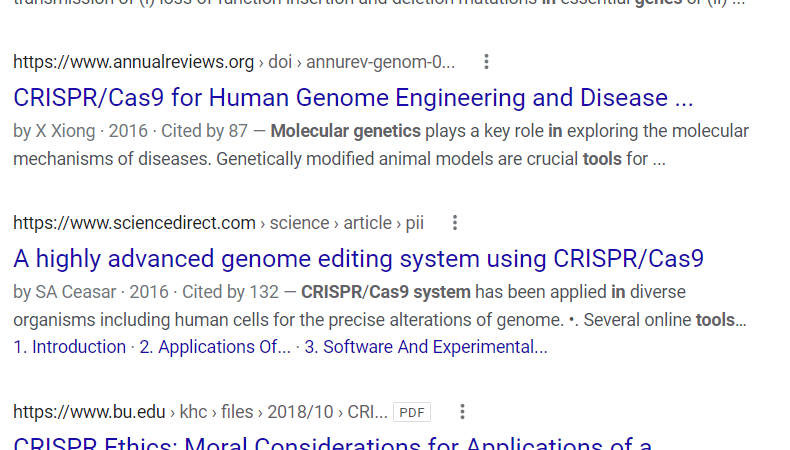Click the 'by SA Ceasar · 2016' author text
The height and width of the screenshot is (450, 790).
pos(91,292)
